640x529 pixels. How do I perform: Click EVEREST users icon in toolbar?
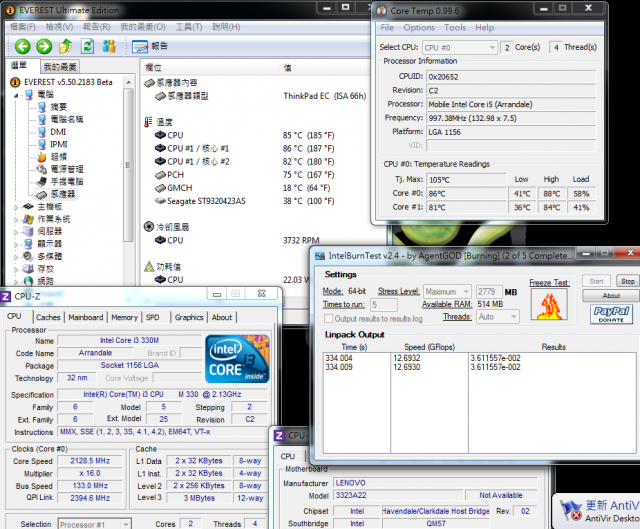coord(109,47)
